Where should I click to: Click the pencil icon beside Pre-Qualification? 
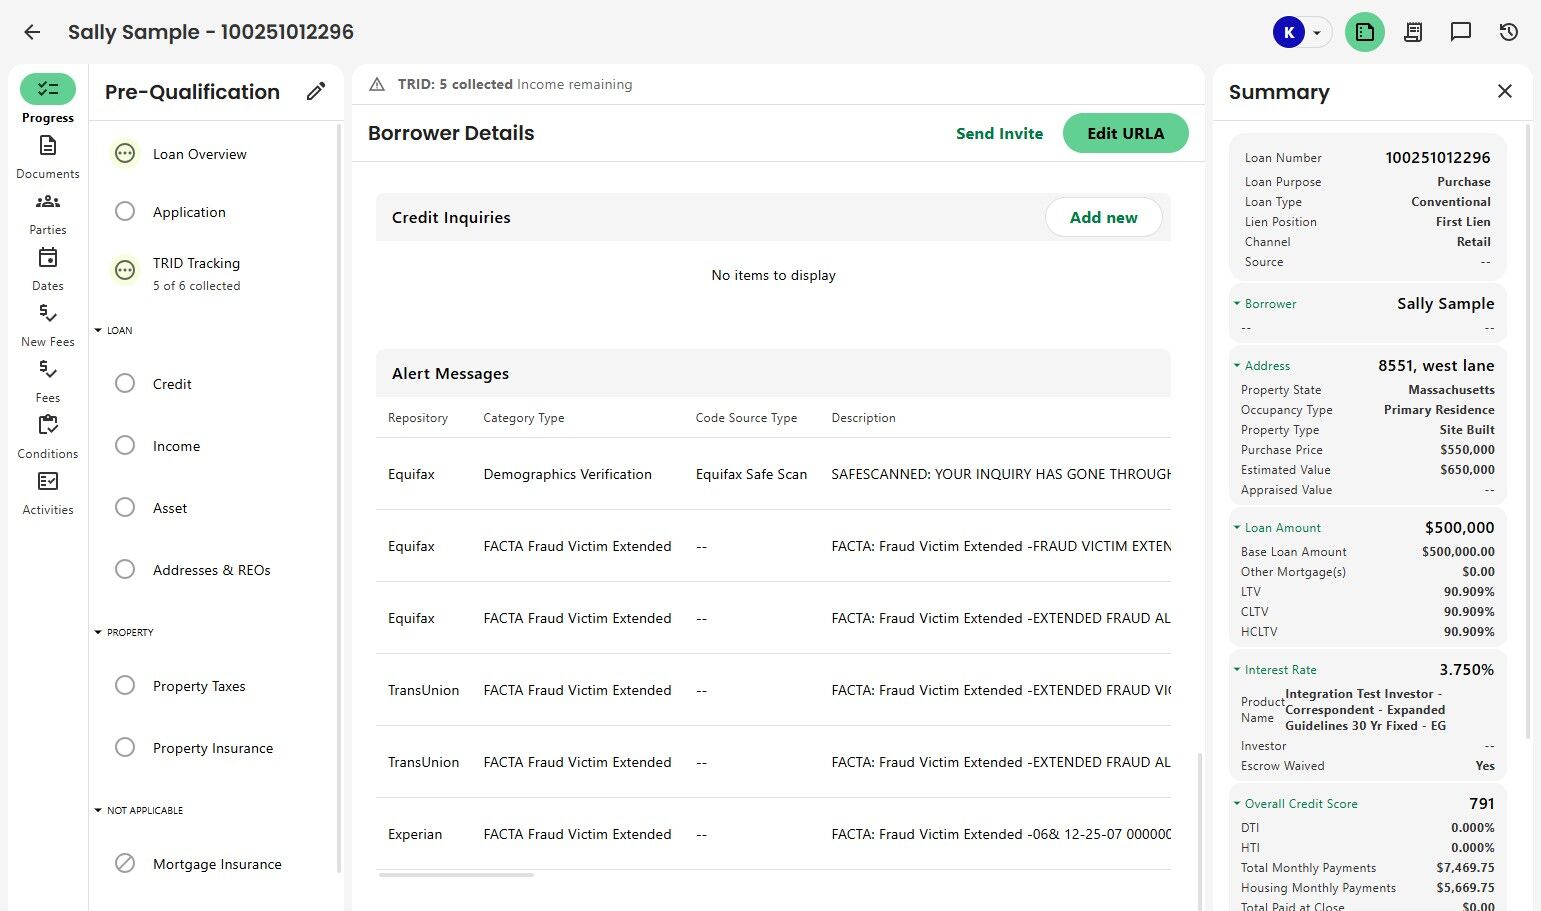(316, 92)
